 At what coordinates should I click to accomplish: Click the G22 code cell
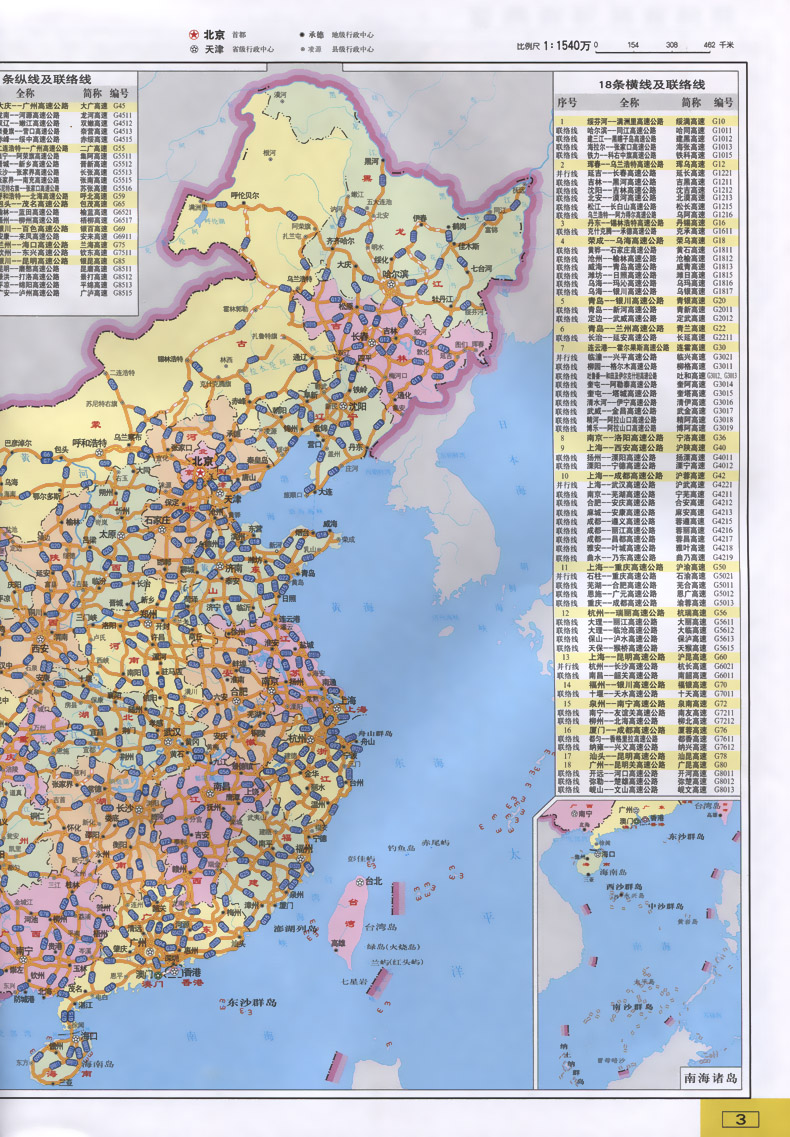(720, 328)
